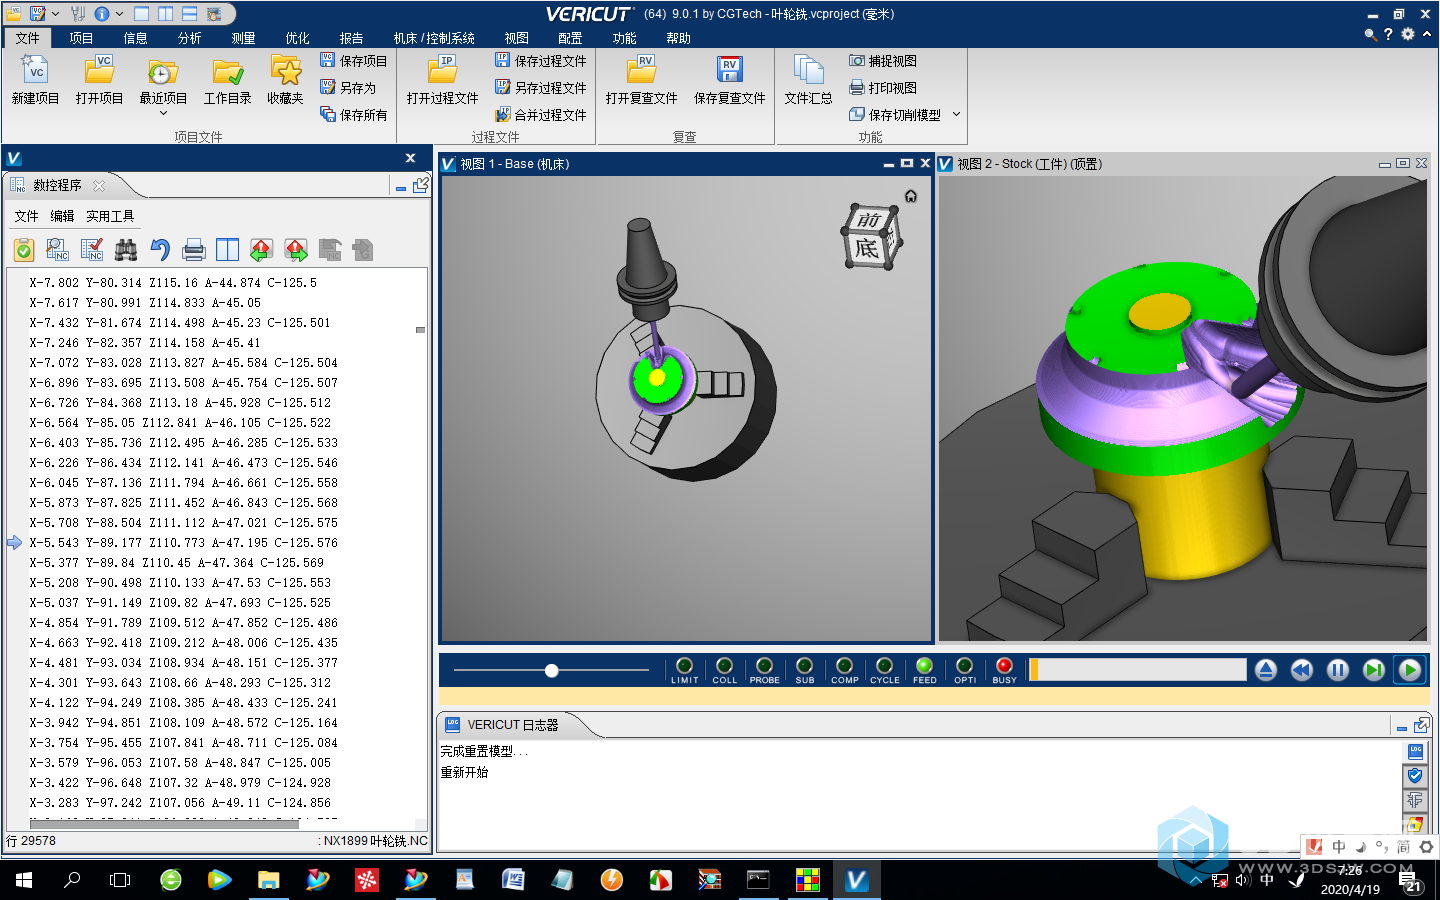
Task: Switch to the 分析 ribbon tab
Action: 189,38
